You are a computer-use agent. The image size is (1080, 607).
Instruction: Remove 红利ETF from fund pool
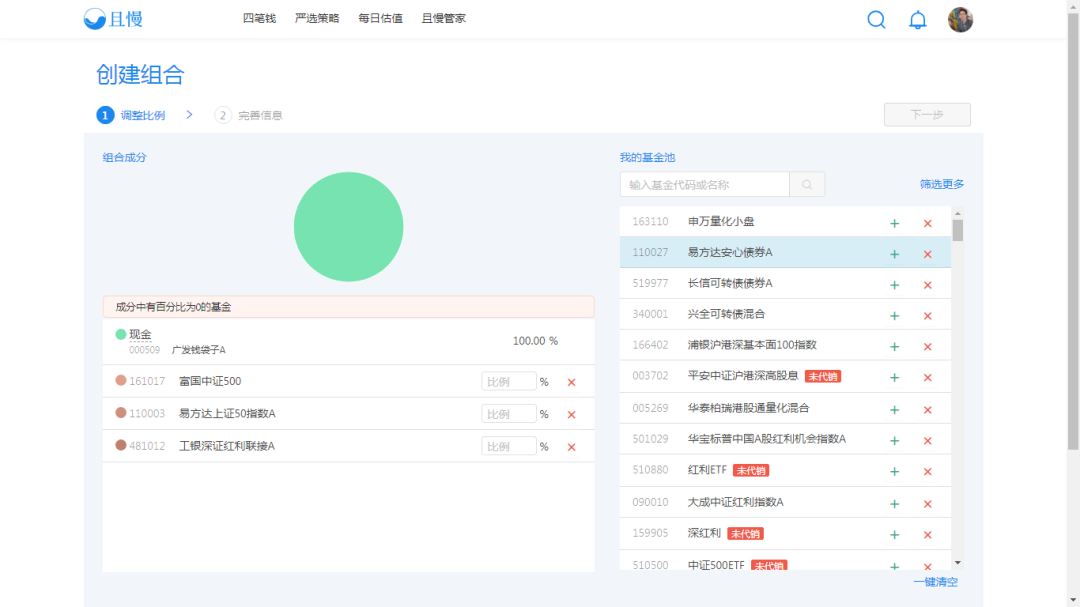tap(927, 471)
